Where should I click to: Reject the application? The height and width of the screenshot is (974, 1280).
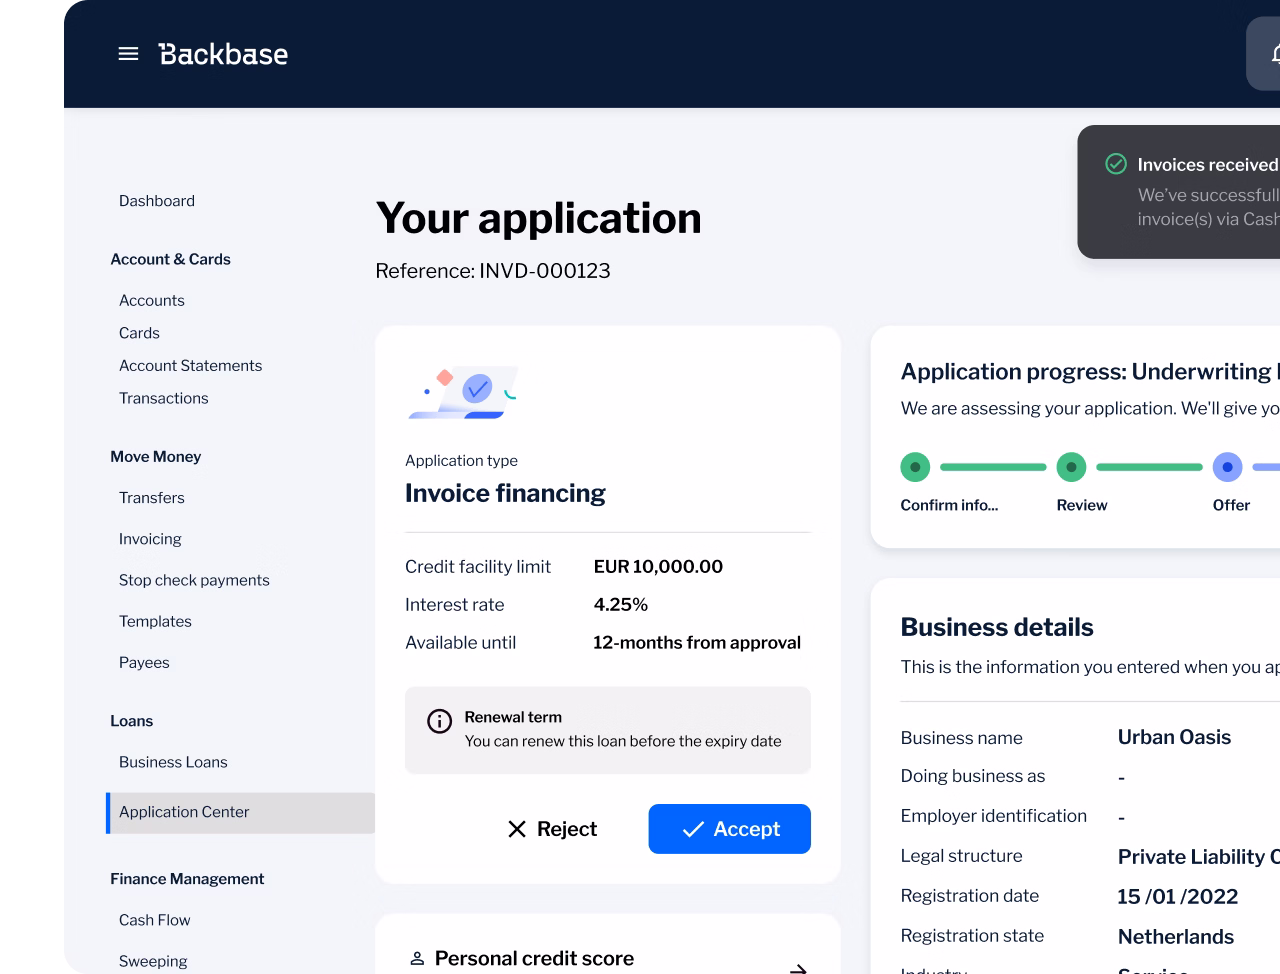coord(552,829)
